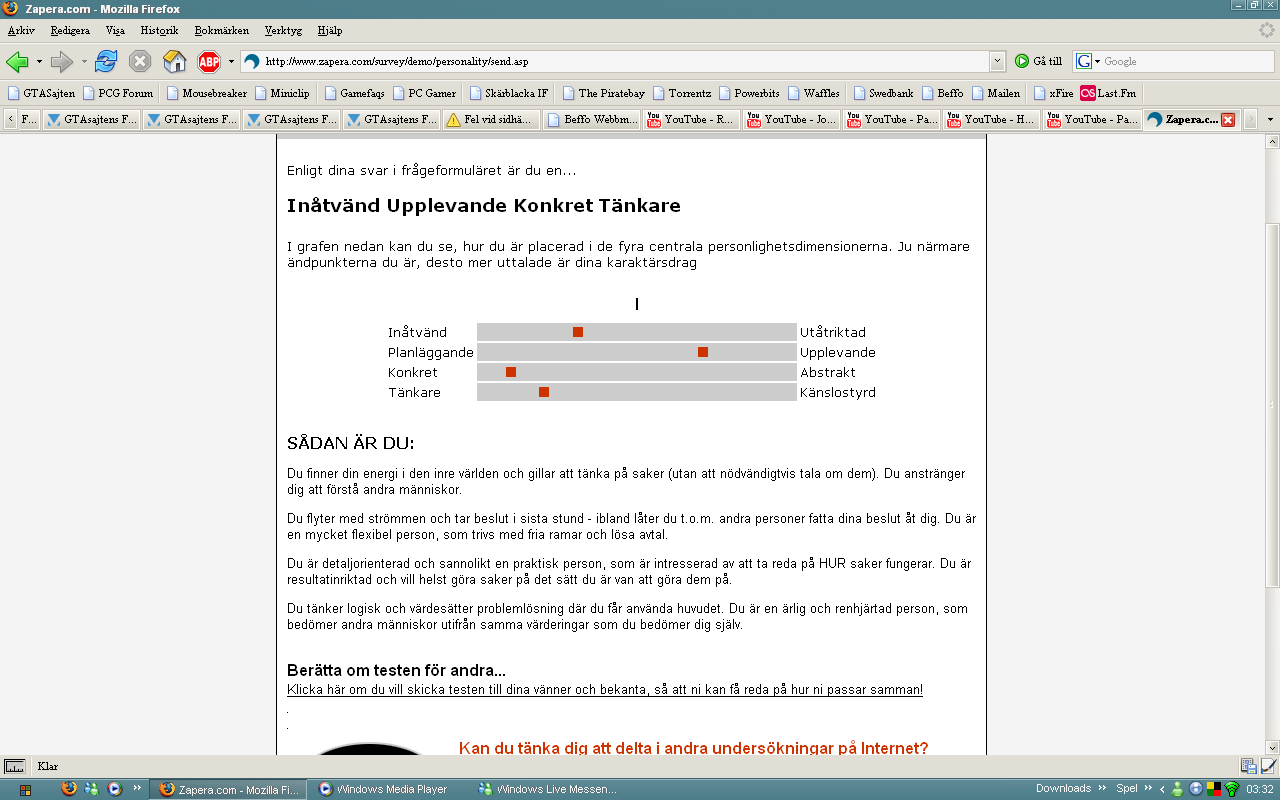Close the Zapera.c... tab with red X
The width and height of the screenshot is (1280, 800).
(1228, 120)
